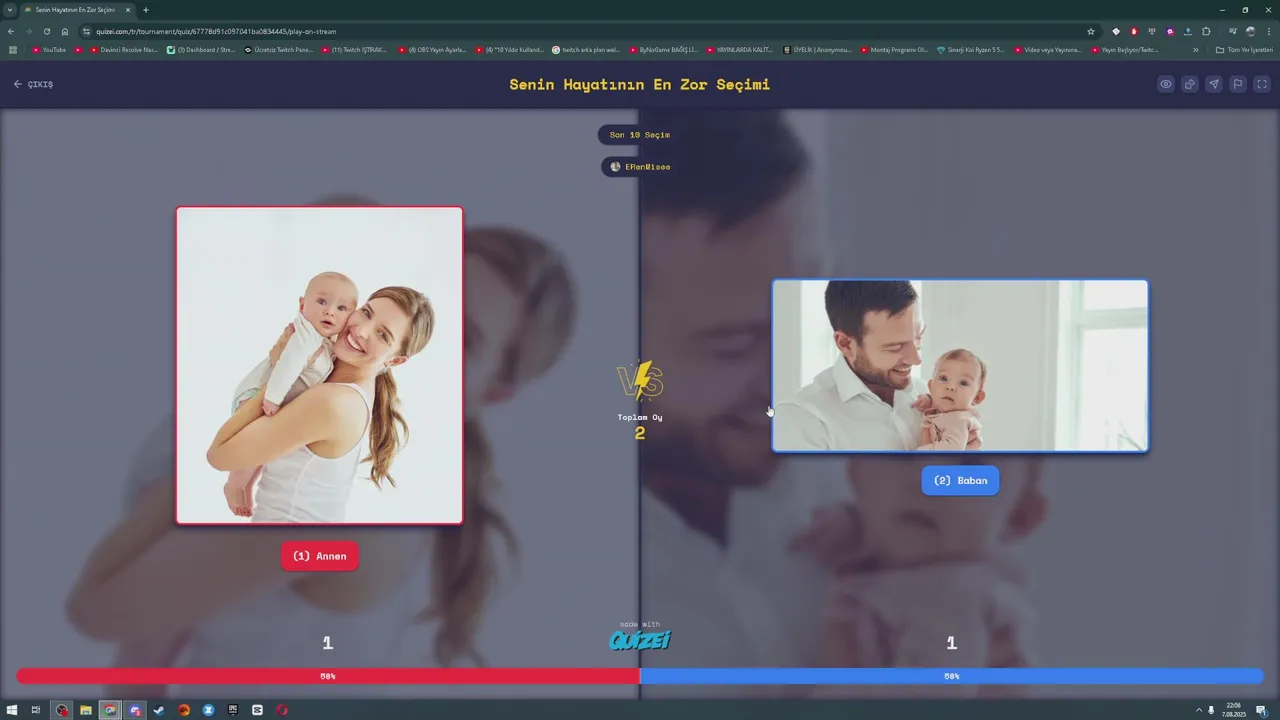This screenshot has height=720, width=1280.
Task: Click the EPenWisee user badge
Action: [640, 167]
